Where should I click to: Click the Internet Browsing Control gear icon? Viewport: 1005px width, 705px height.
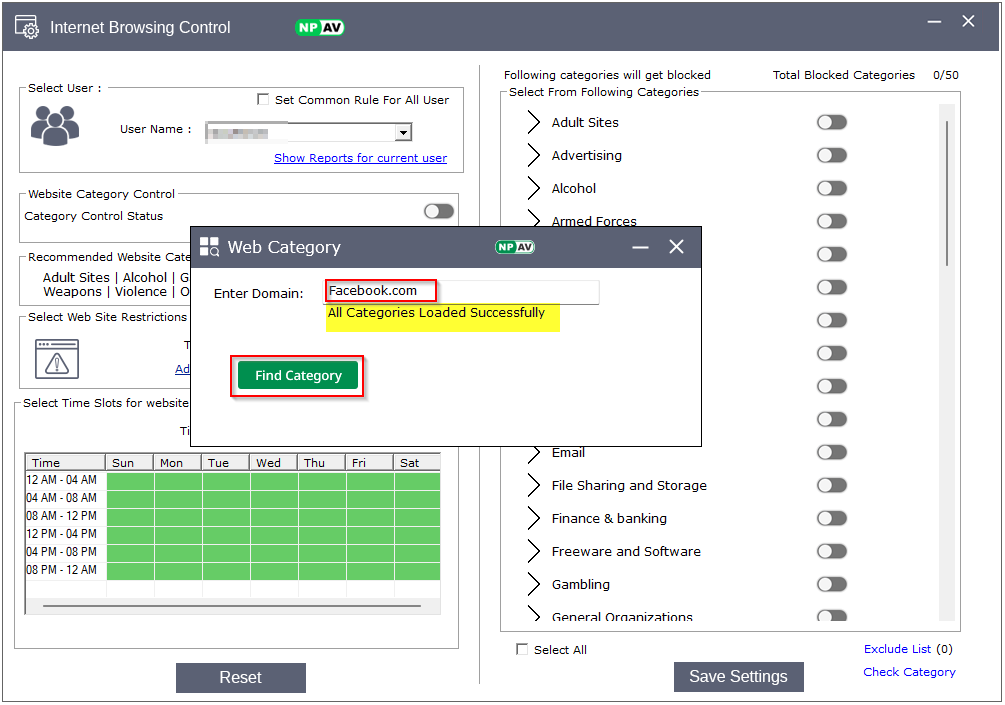(x=27, y=27)
